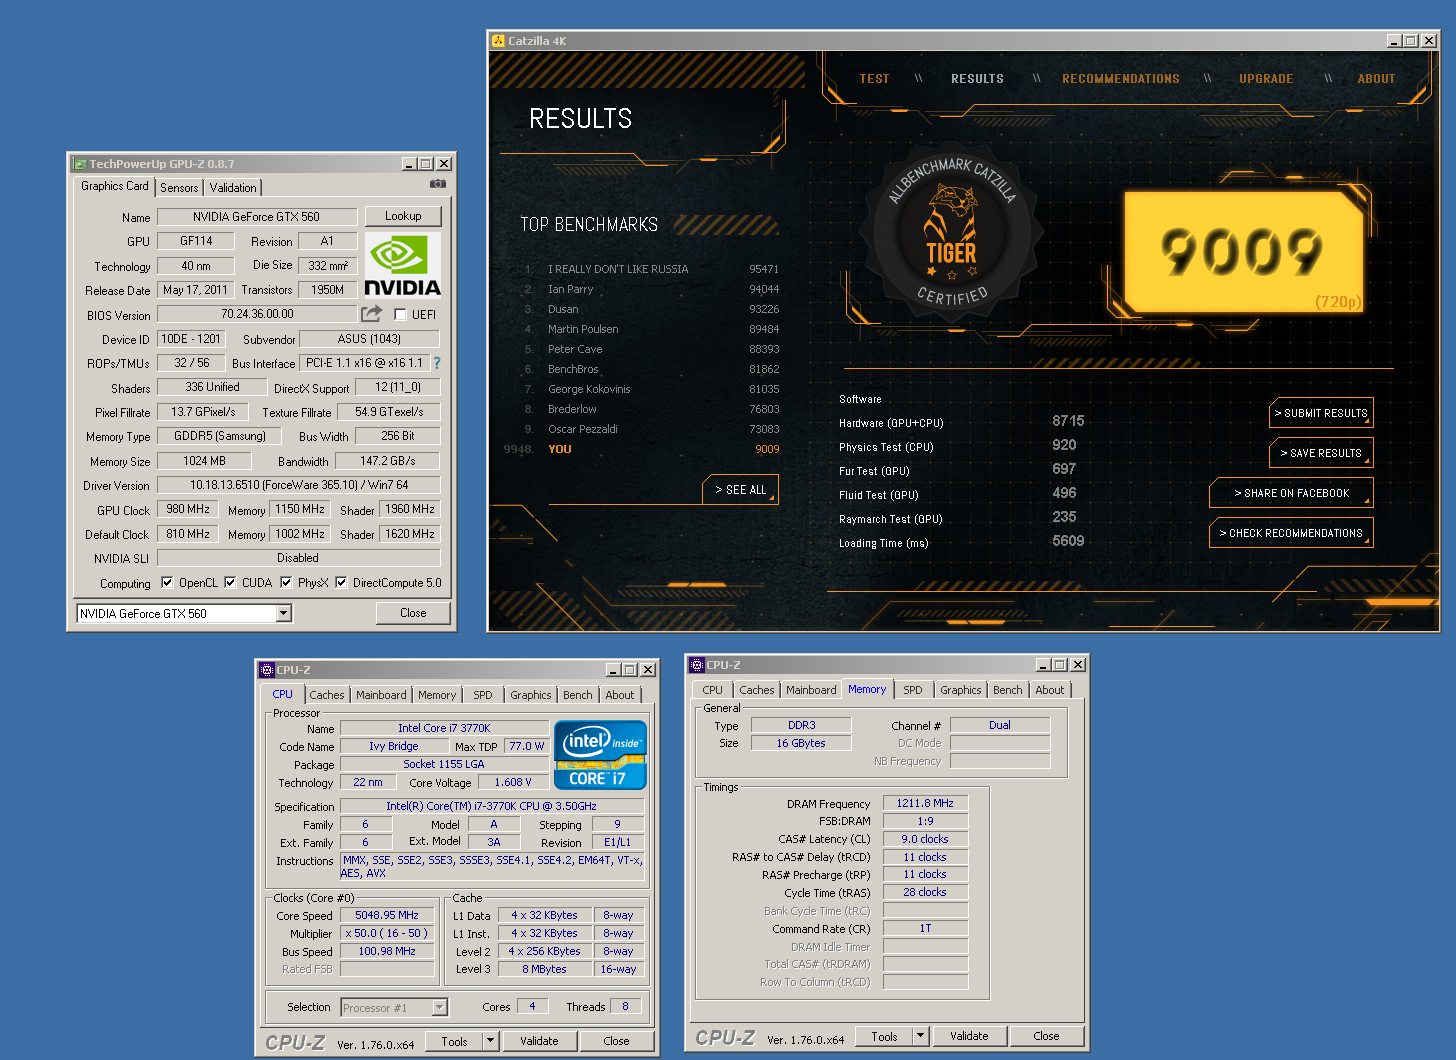Click the right CPU-Z window title icon
Image resolution: width=1456 pixels, height=1060 pixels.
coord(697,665)
